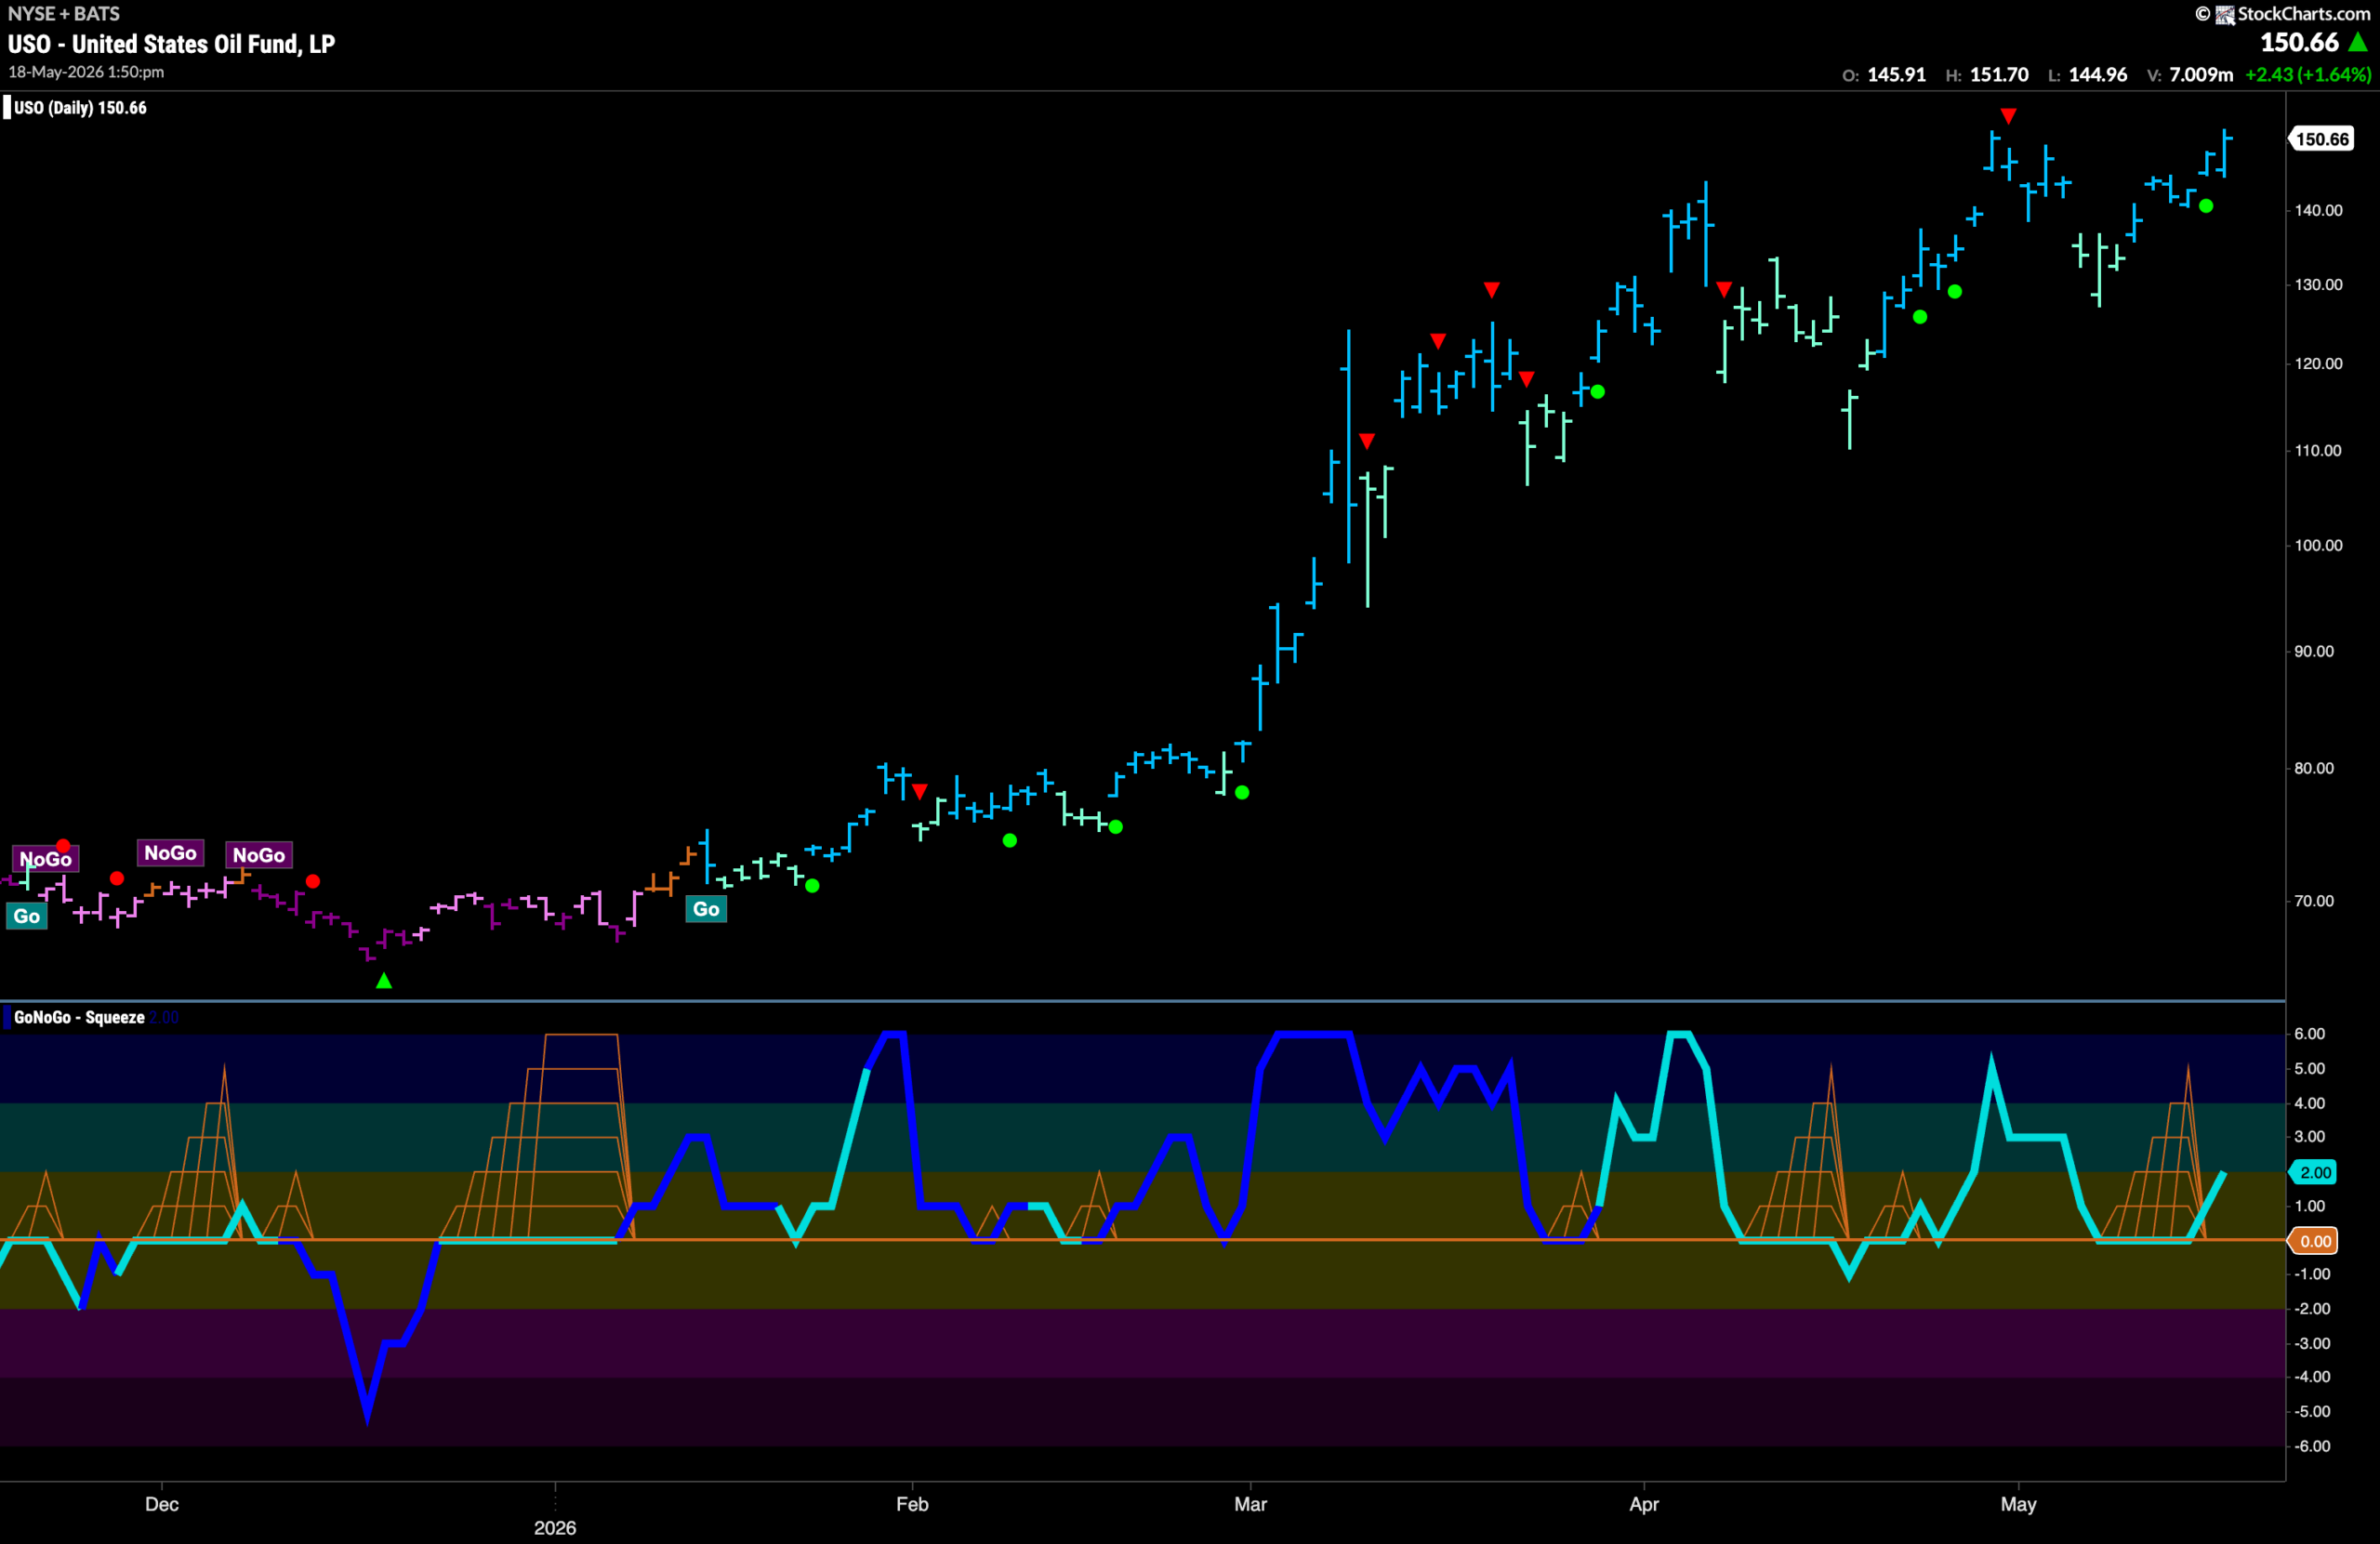The image size is (2380, 1544).
Task: Click the green dot marker near late February
Action: point(1242,792)
